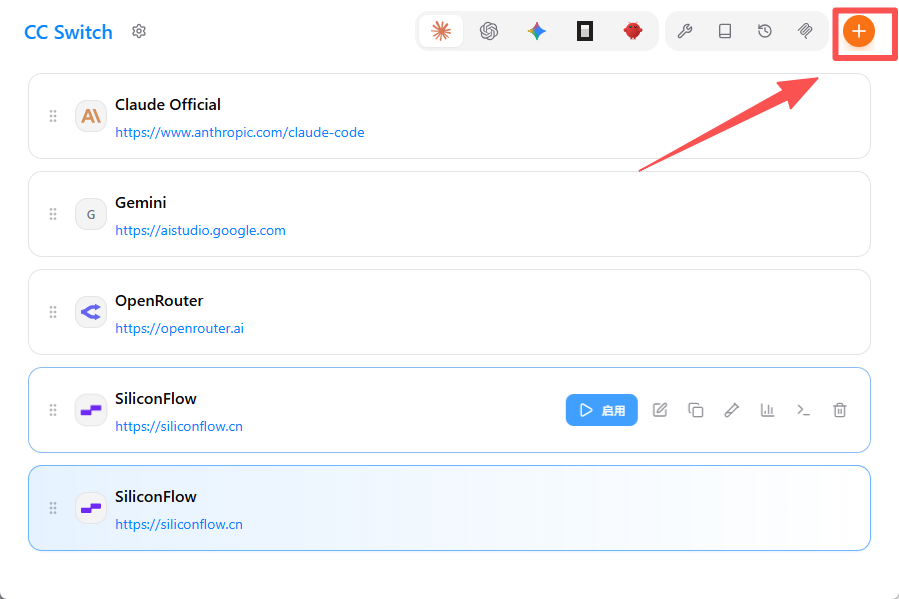Select SiliconFlow name on highlighted blue card
This screenshot has width=899, height=599.
tap(155, 496)
